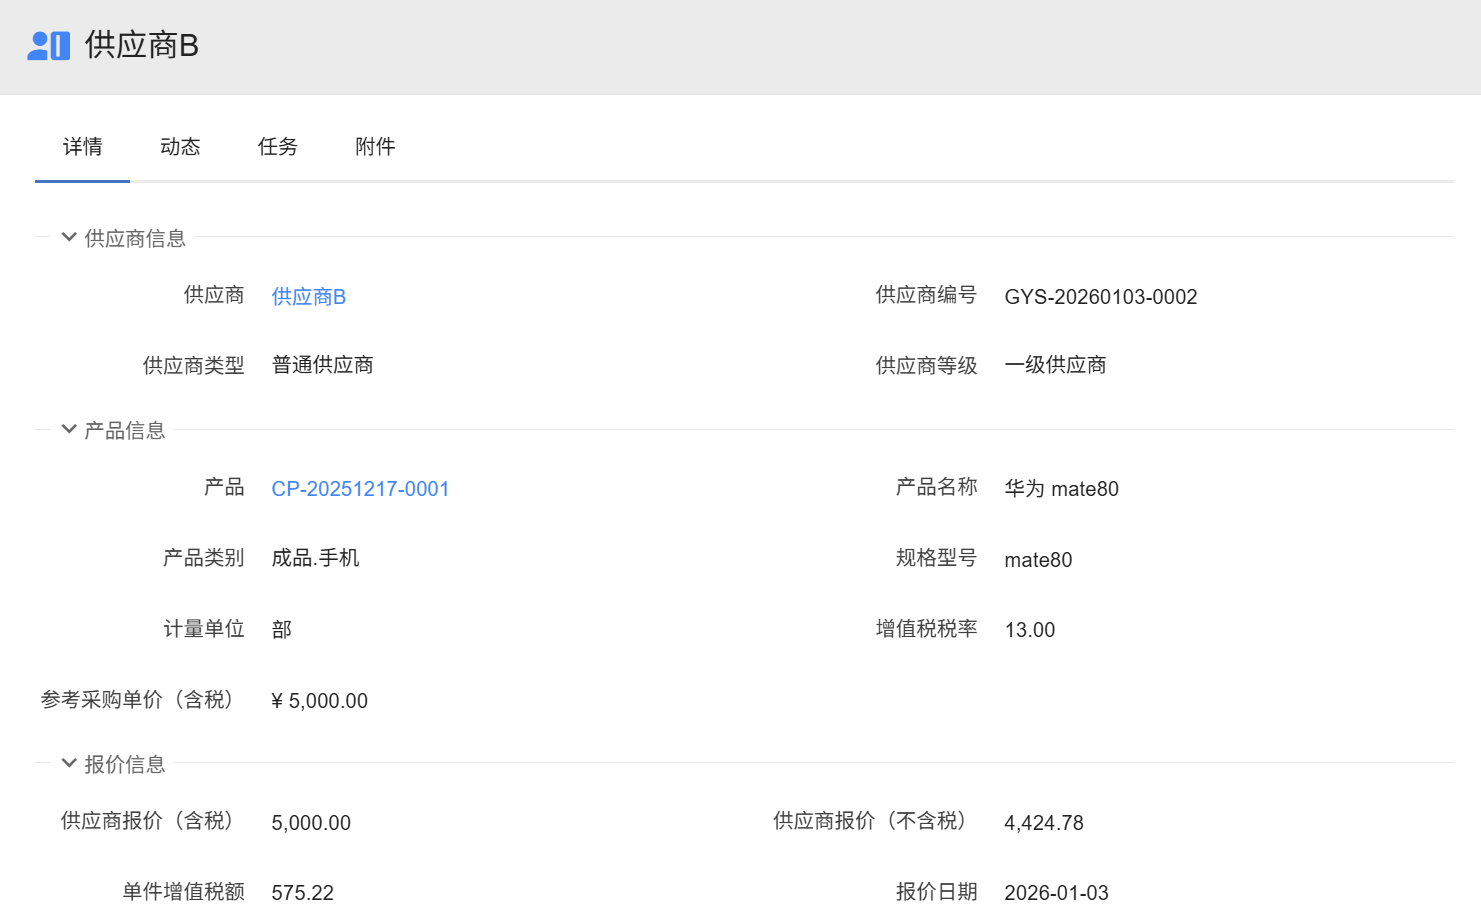Viewport: 1481px width, 912px height.
Task: Open the 动态 tab
Action: (x=180, y=147)
